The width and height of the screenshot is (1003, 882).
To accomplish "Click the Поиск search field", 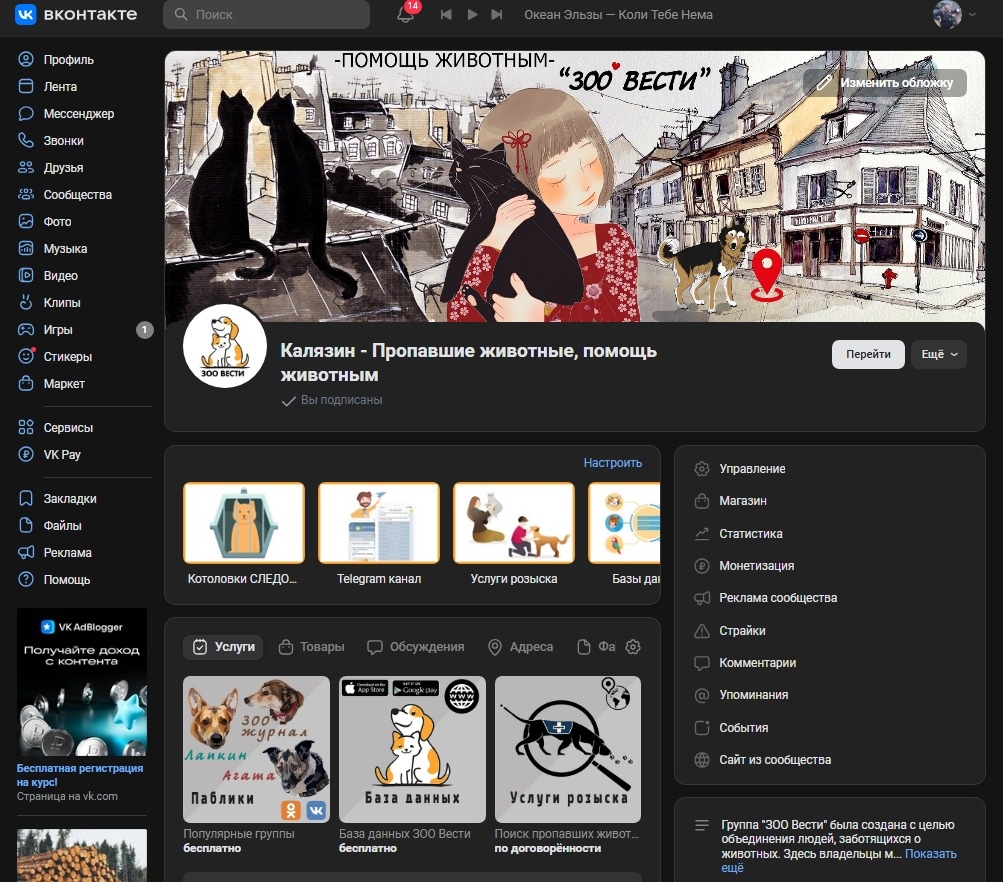I will [x=266, y=14].
